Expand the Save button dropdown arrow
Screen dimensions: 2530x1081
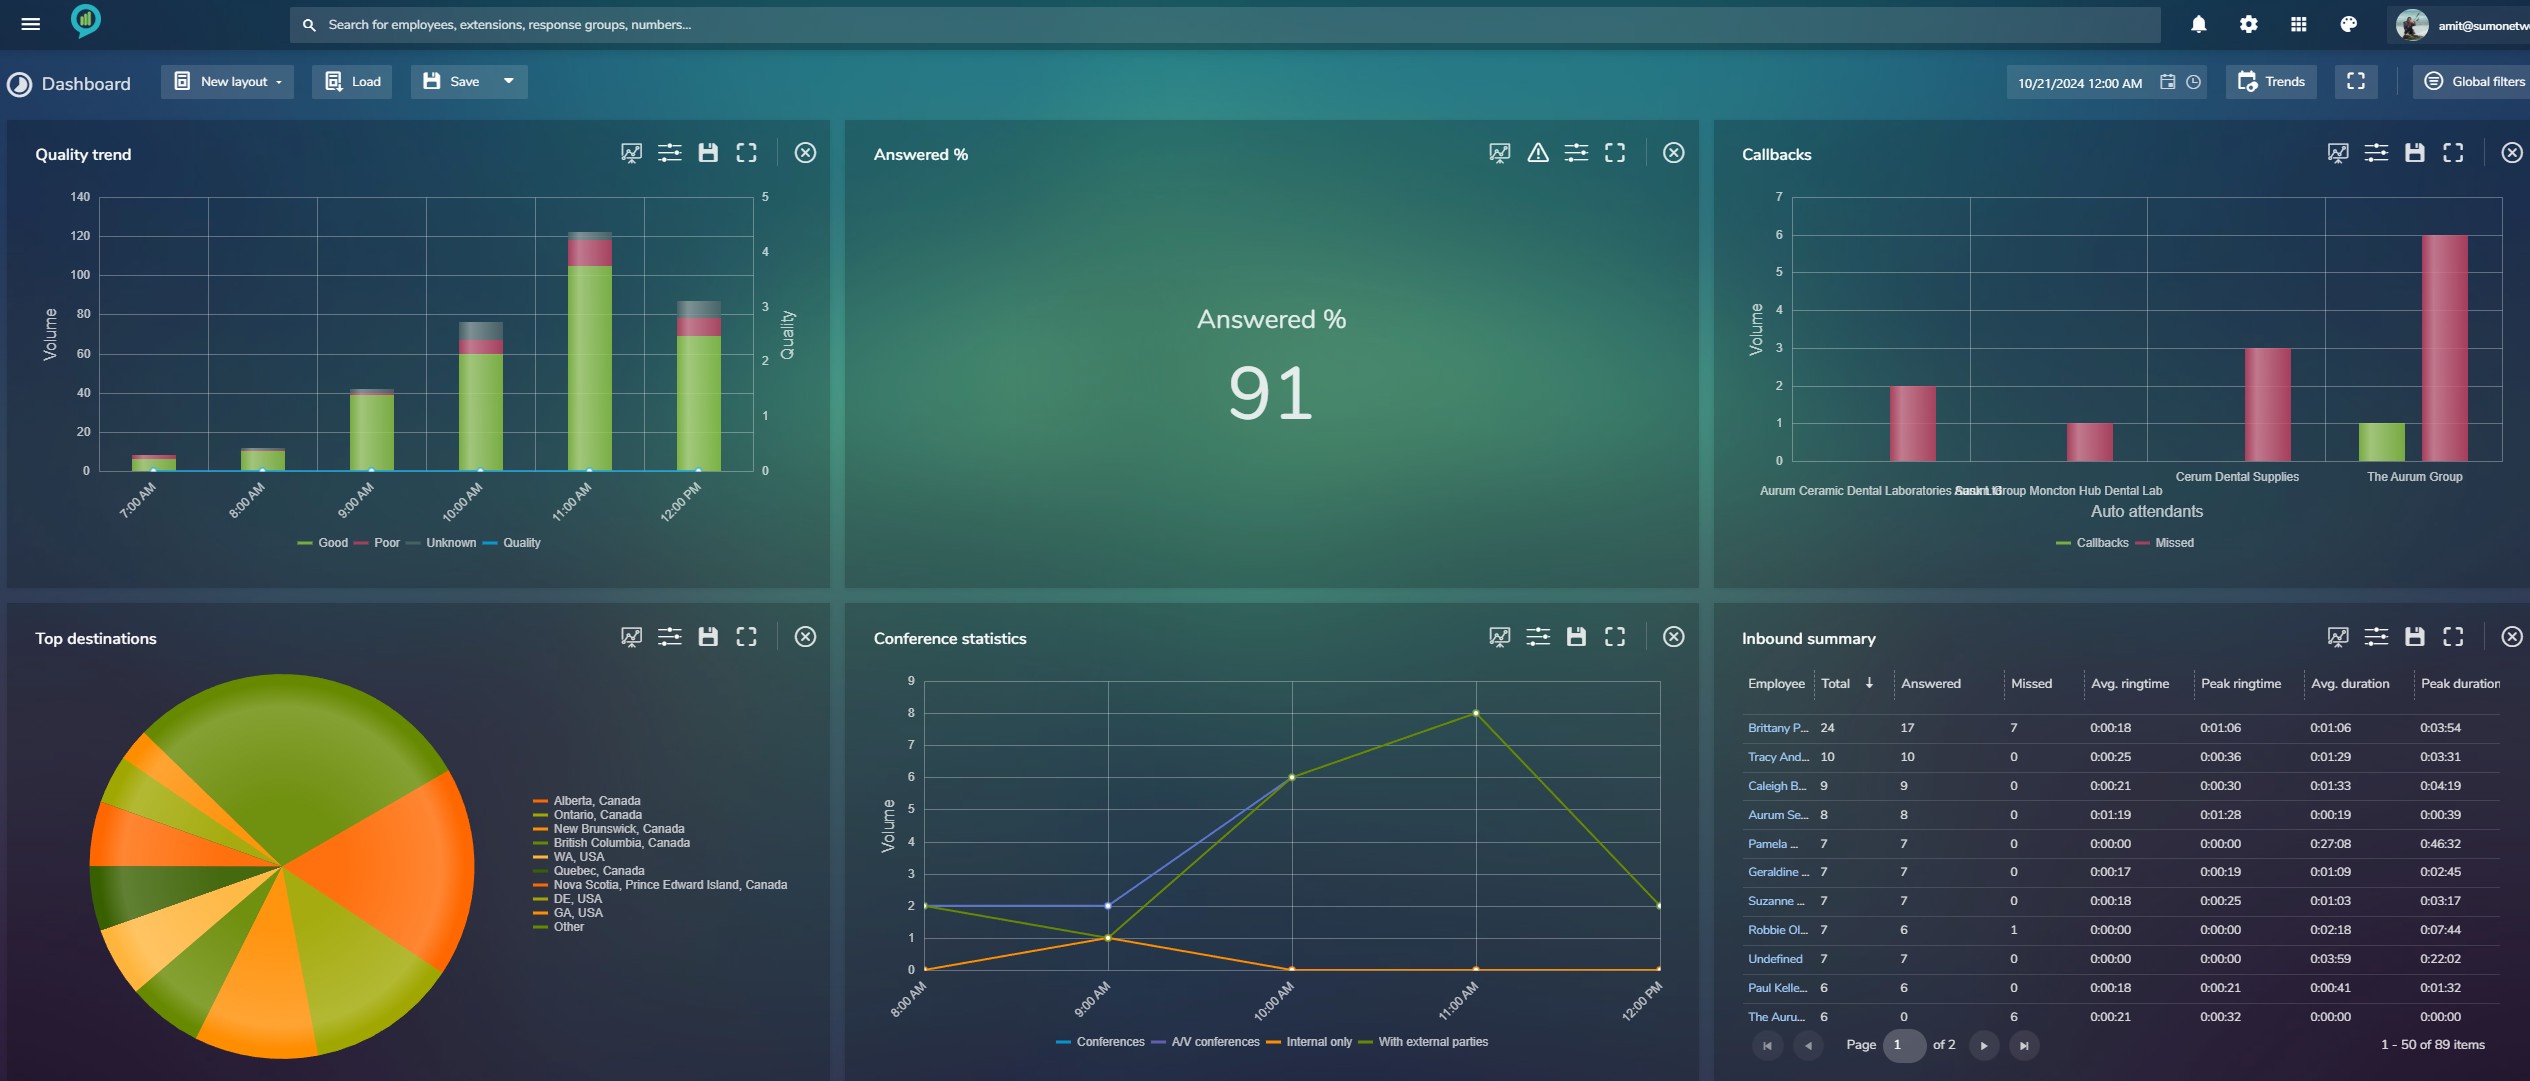[x=508, y=82]
